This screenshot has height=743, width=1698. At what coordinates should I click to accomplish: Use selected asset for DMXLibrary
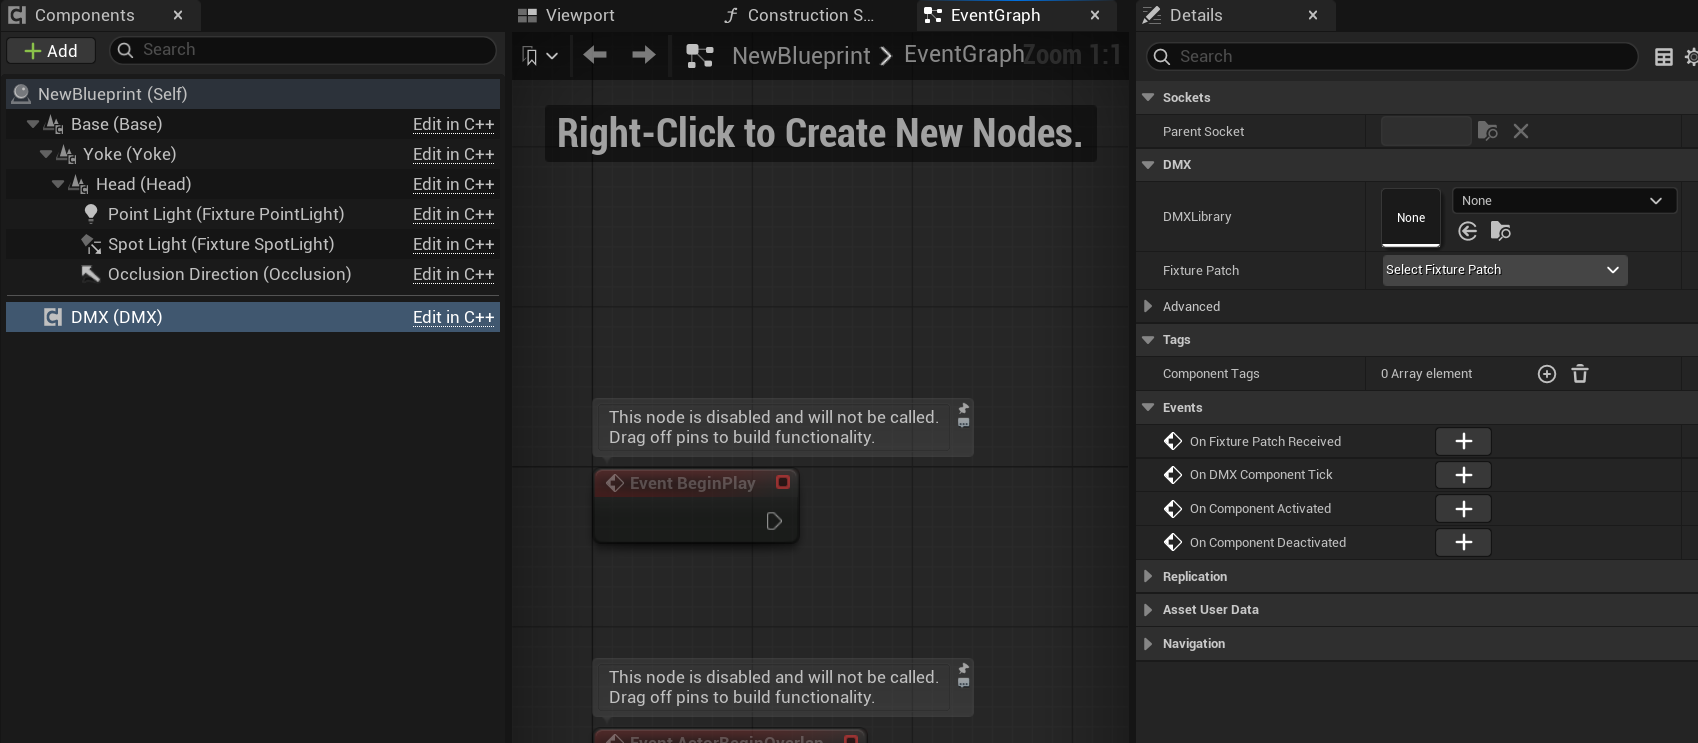click(x=1468, y=231)
